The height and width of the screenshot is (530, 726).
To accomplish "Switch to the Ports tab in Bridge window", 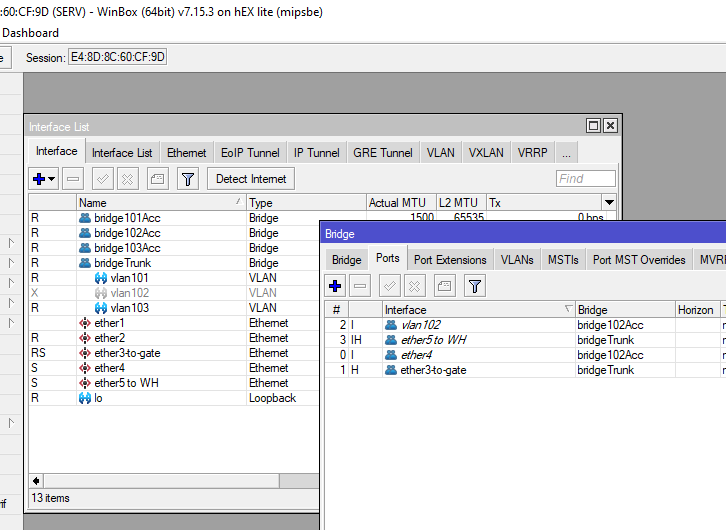I will click(x=388, y=258).
